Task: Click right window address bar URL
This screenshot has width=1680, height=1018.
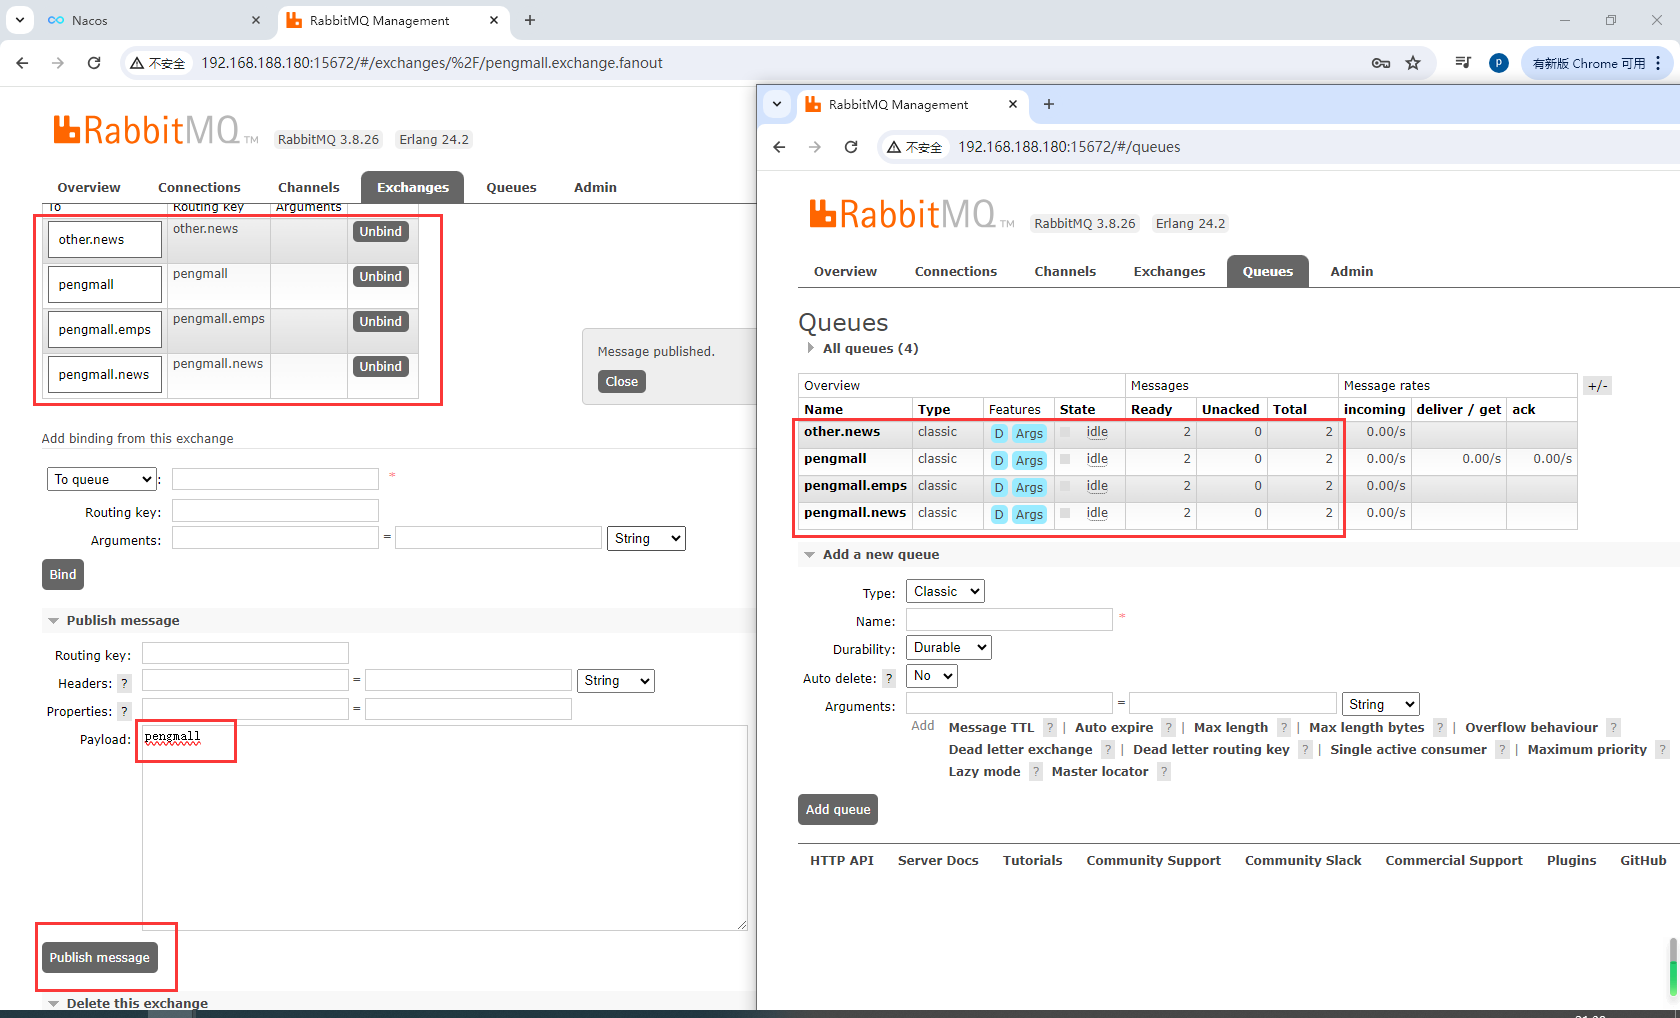Action: (1069, 147)
